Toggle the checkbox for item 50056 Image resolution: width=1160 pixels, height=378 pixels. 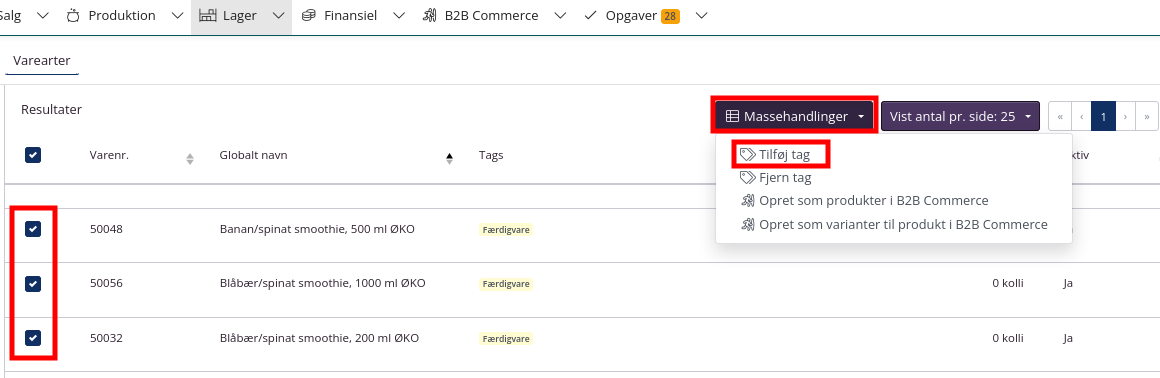pyautogui.click(x=33, y=284)
